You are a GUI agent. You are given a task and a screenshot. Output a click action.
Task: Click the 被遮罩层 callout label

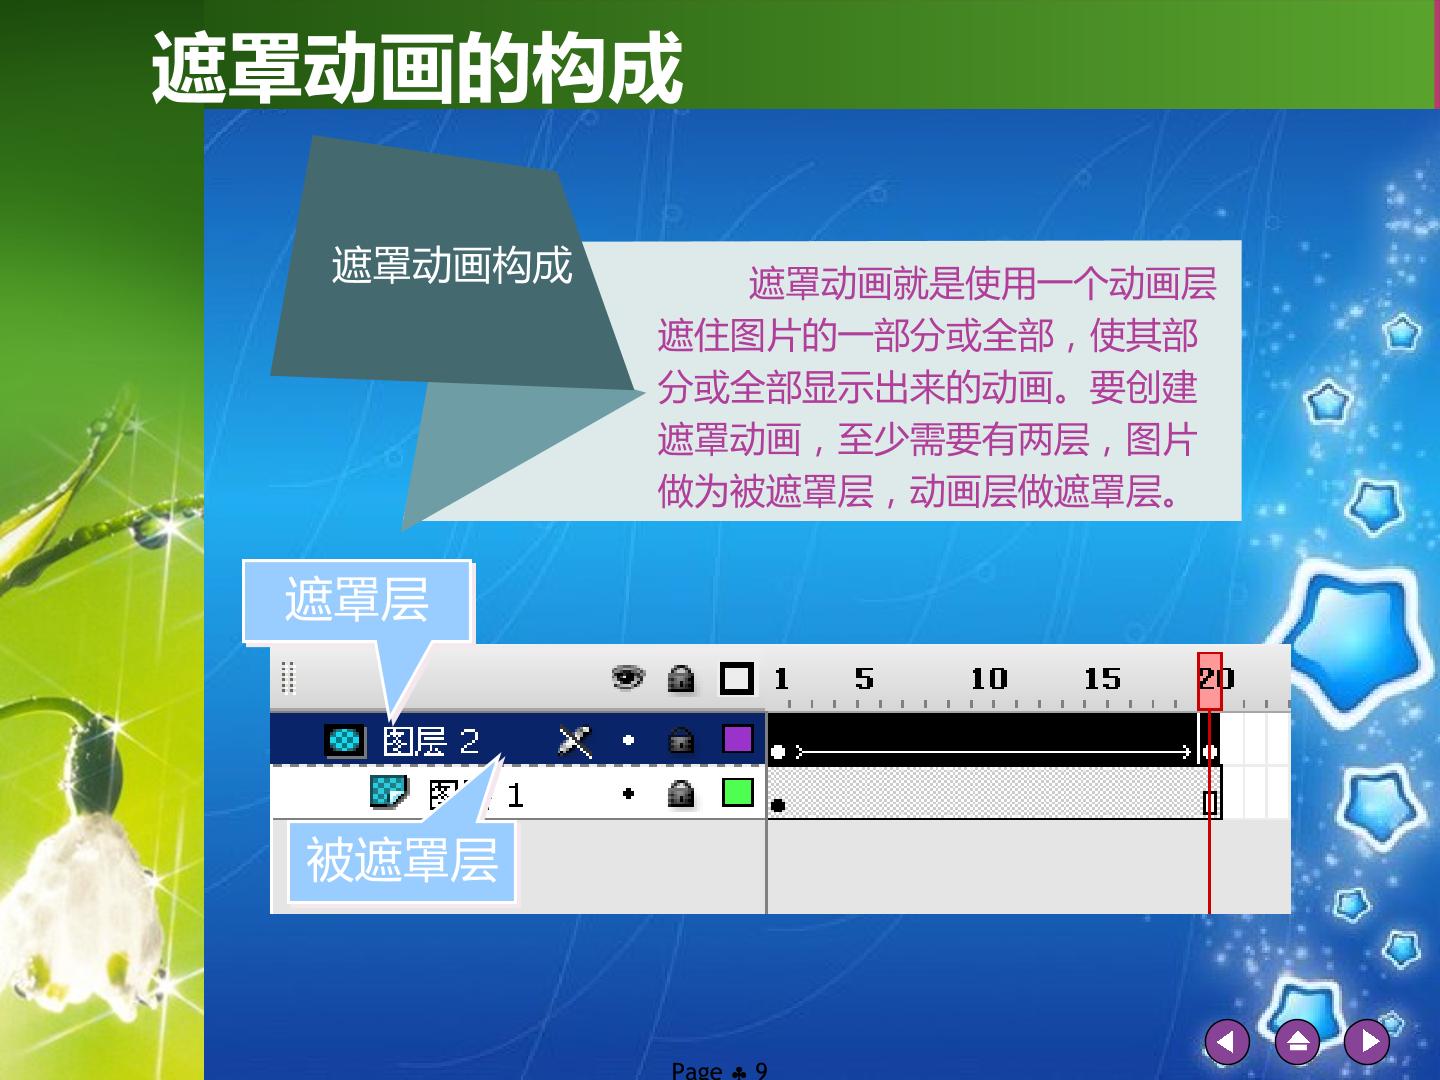(x=401, y=860)
